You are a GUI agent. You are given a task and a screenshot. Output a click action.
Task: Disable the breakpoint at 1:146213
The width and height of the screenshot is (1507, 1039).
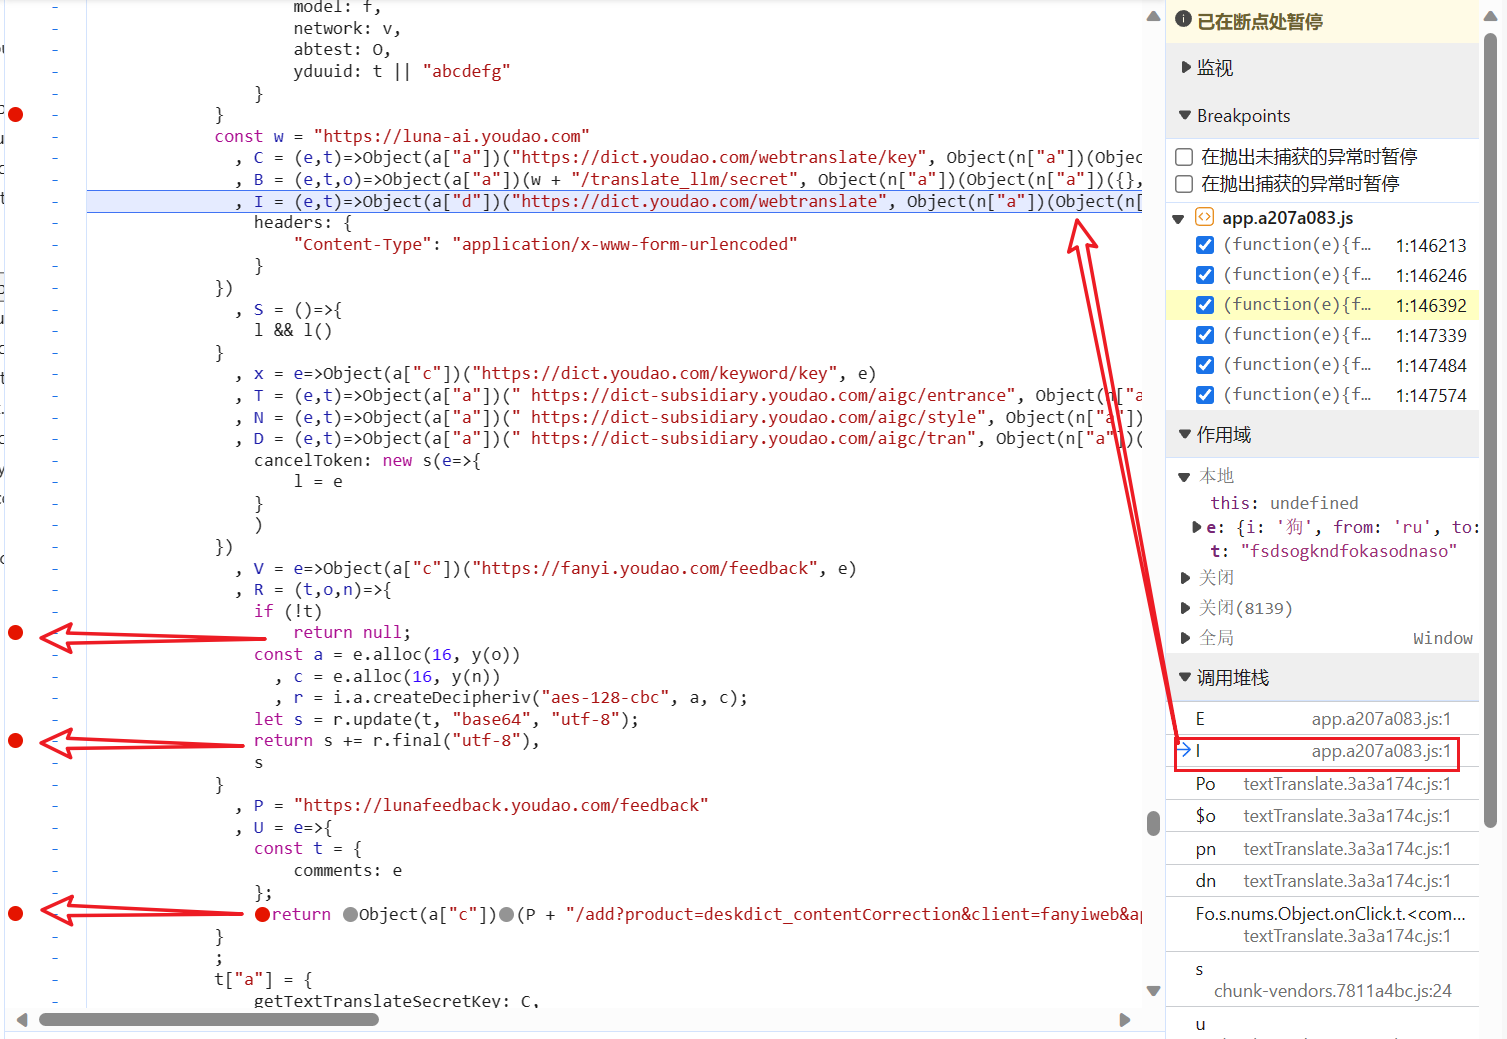[x=1205, y=245]
